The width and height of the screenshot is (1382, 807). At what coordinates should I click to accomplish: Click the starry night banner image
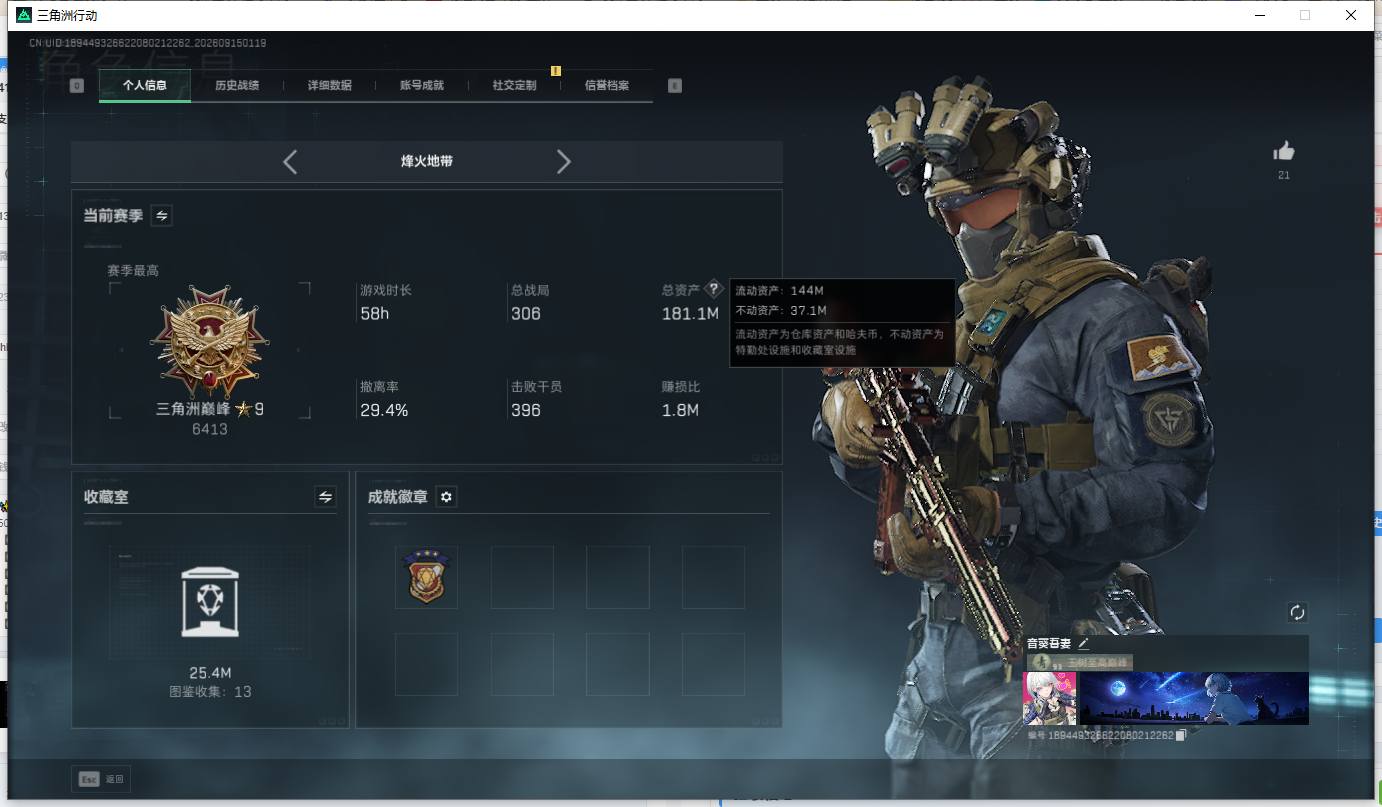point(1194,698)
